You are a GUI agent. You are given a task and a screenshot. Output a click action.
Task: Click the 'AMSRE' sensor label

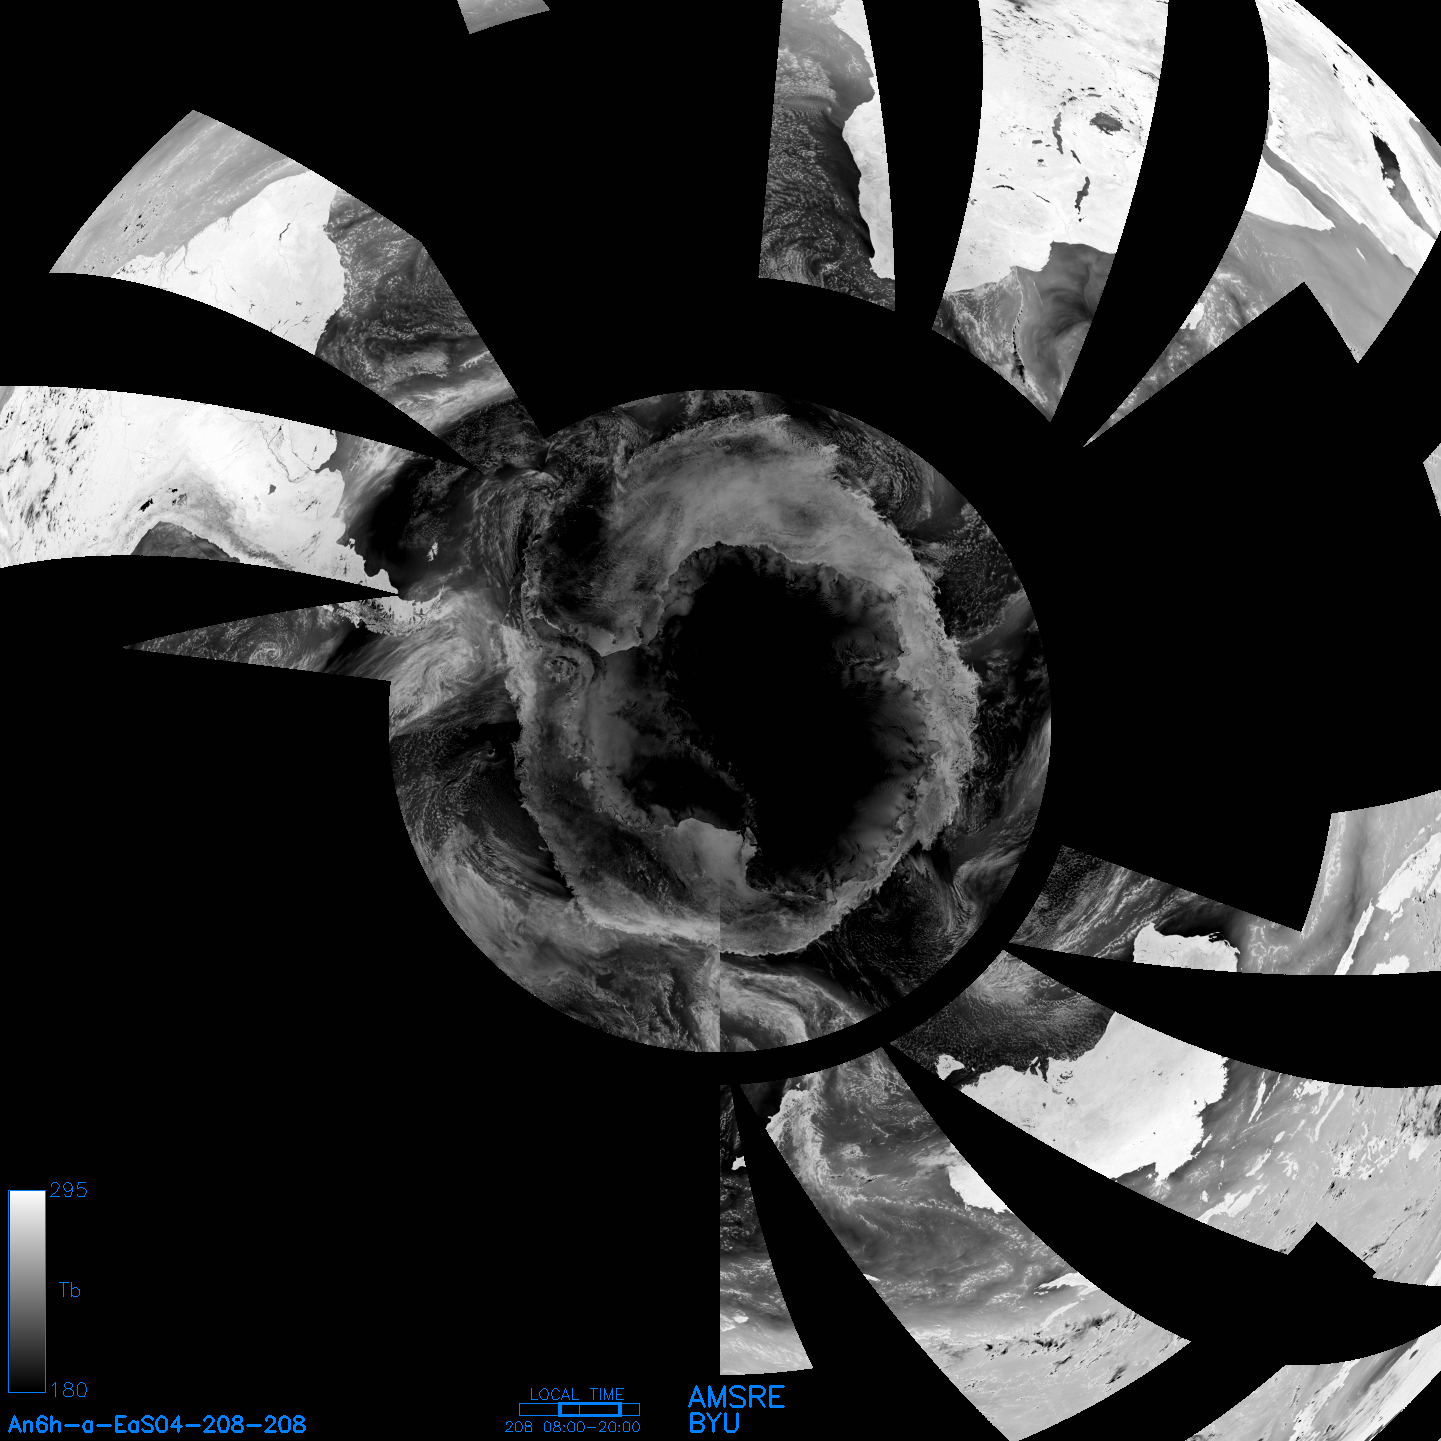tap(737, 1397)
